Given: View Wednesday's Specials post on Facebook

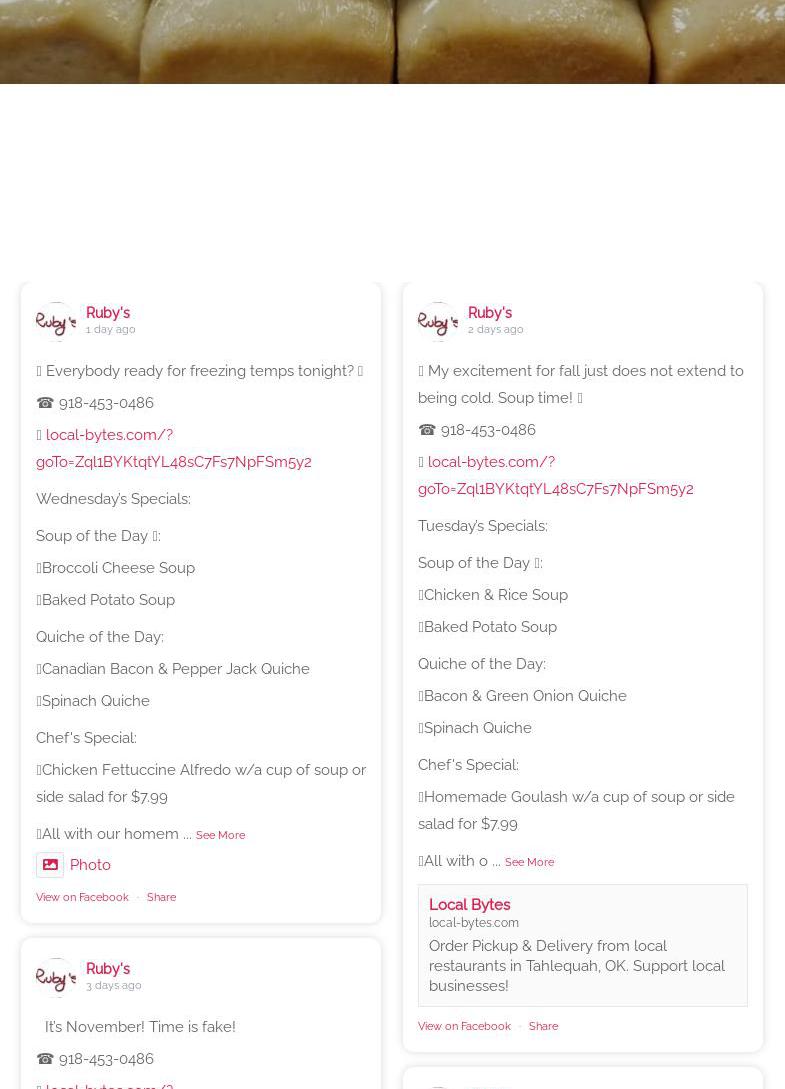Looking at the screenshot, I should [82, 897].
